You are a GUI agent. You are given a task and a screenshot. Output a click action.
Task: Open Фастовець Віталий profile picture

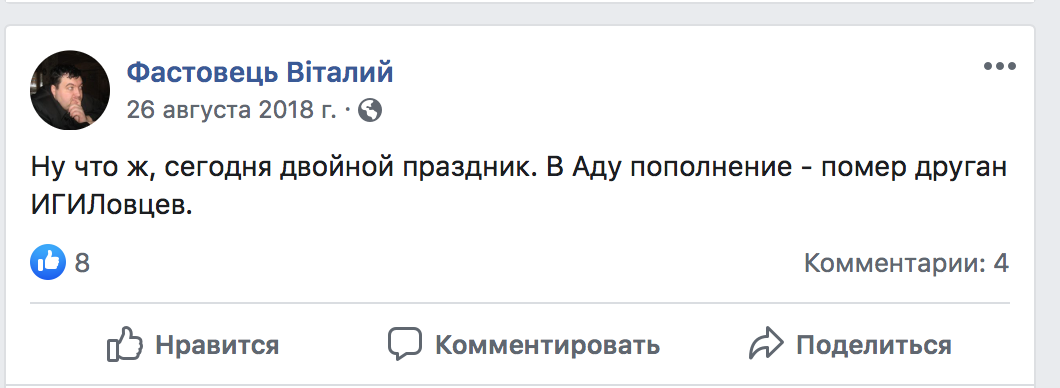coord(70,90)
